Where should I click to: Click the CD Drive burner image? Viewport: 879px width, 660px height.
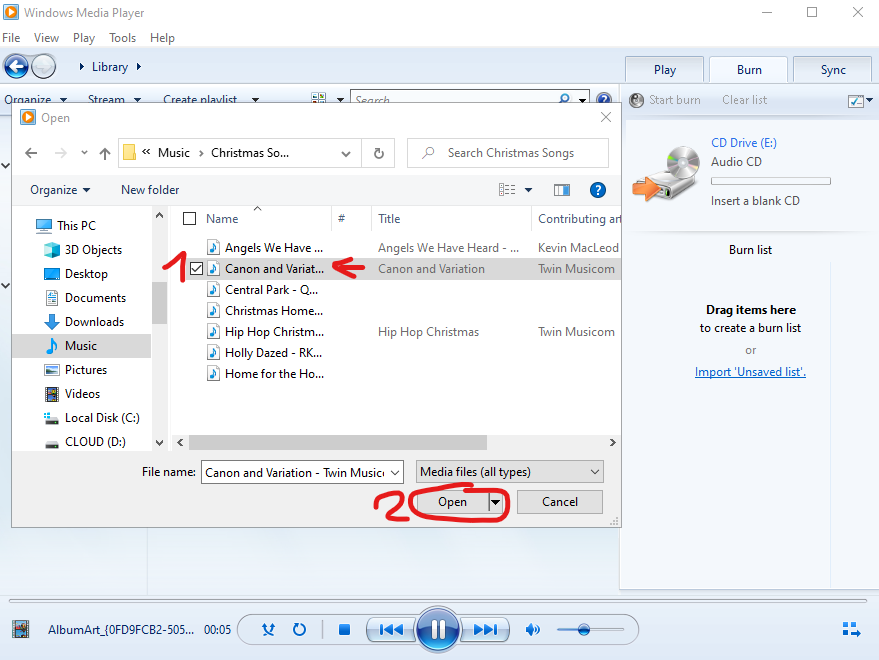tap(667, 173)
